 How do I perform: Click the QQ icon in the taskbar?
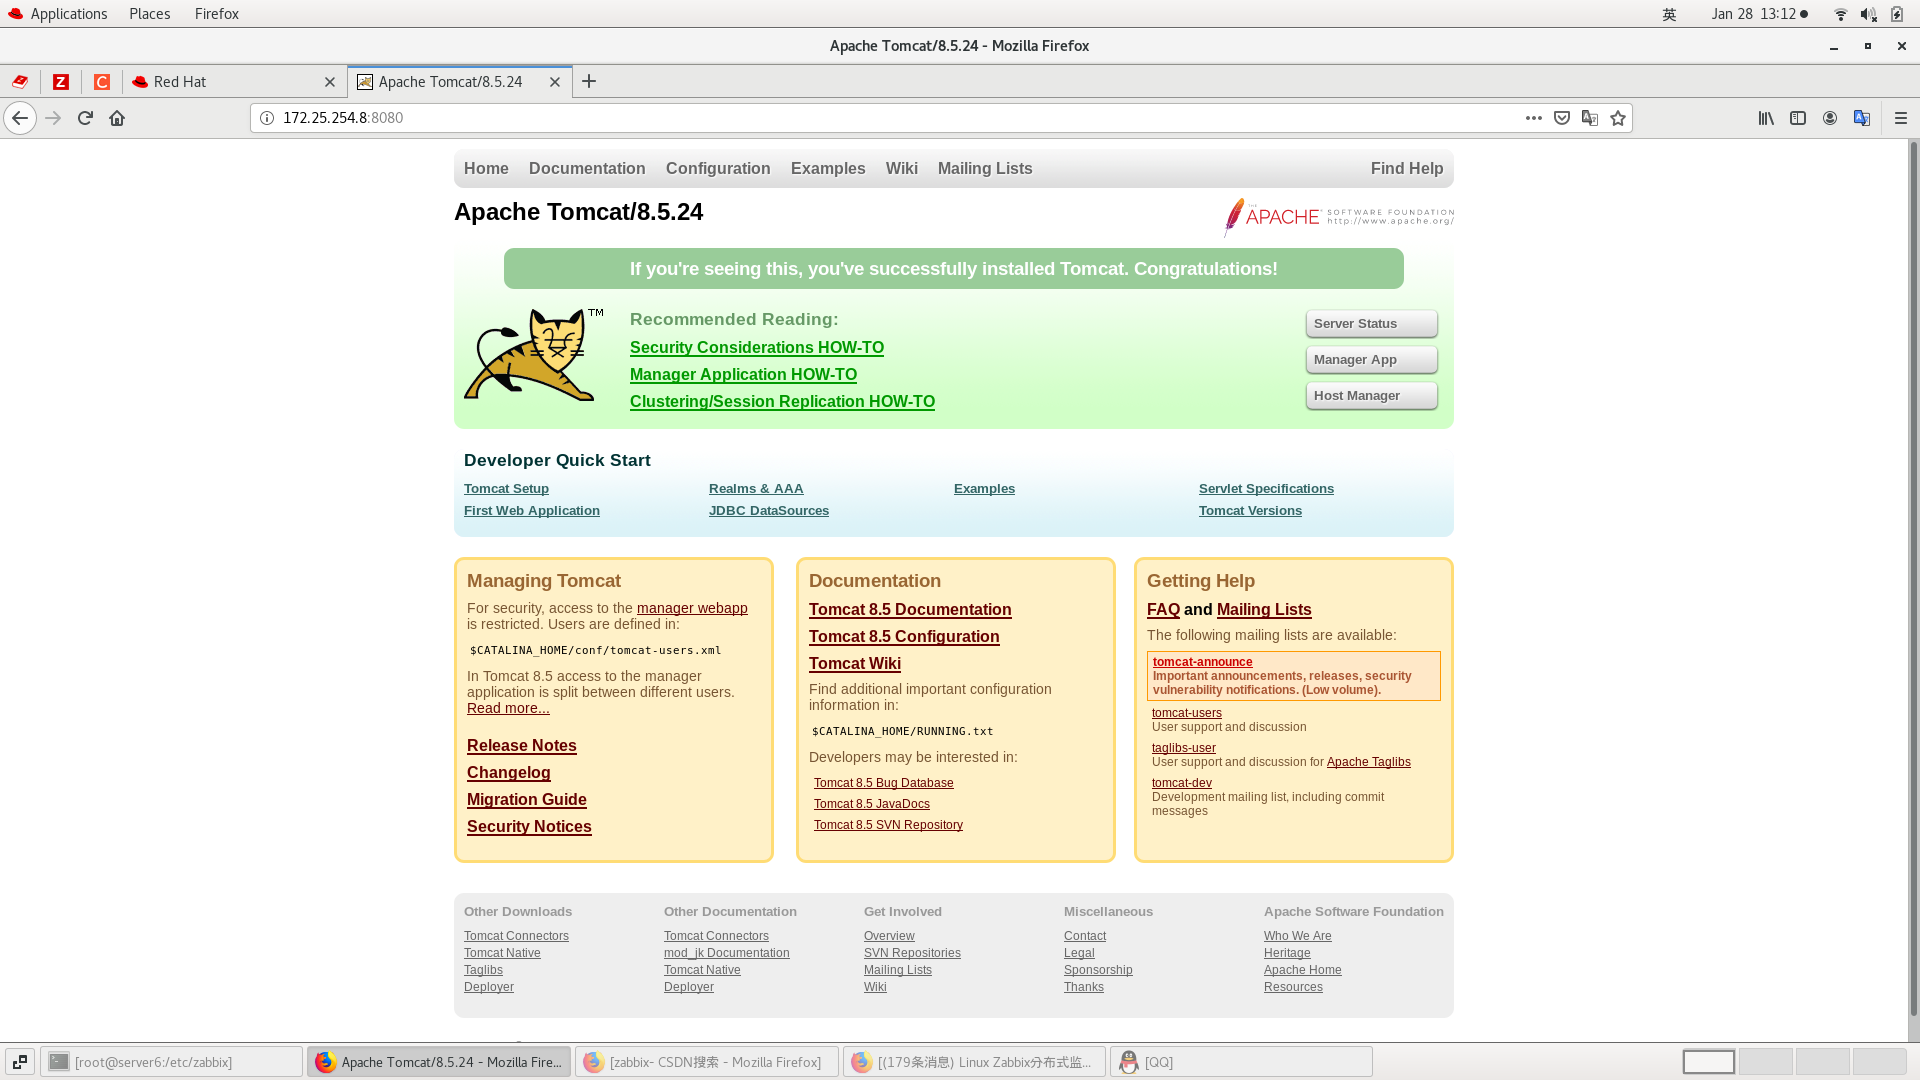click(x=1128, y=1061)
